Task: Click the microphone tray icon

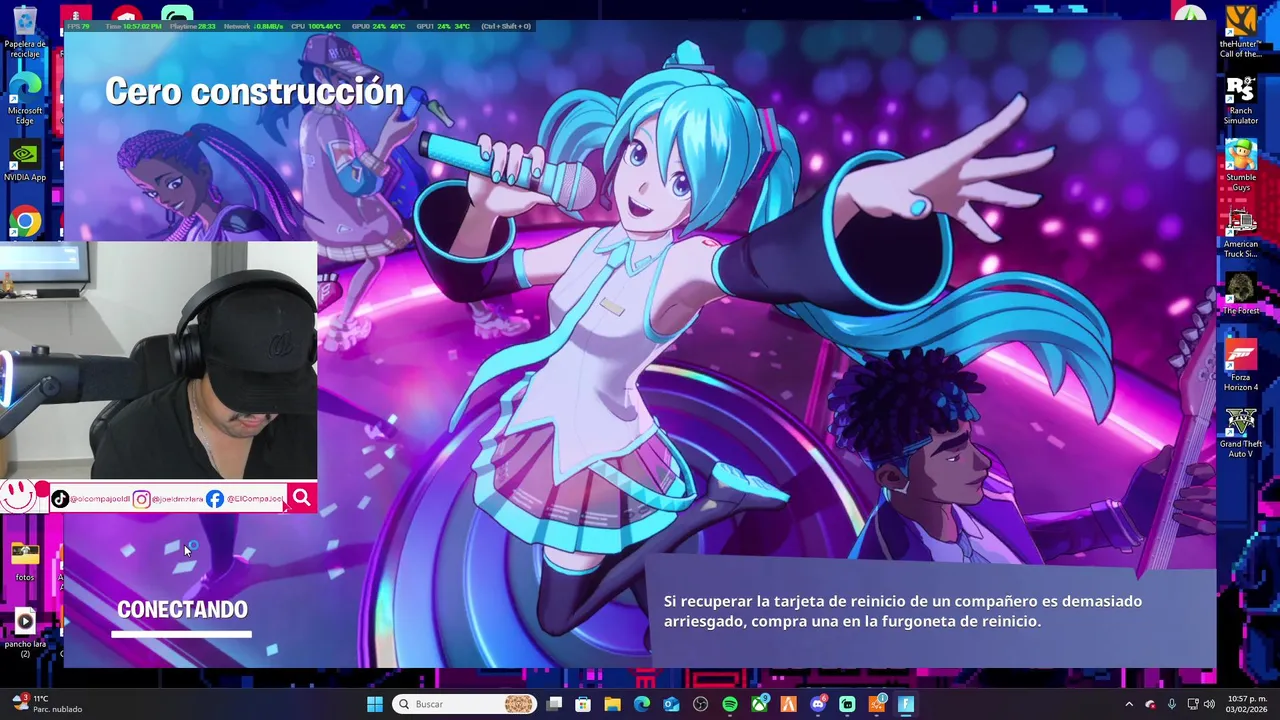Action: (x=1171, y=704)
